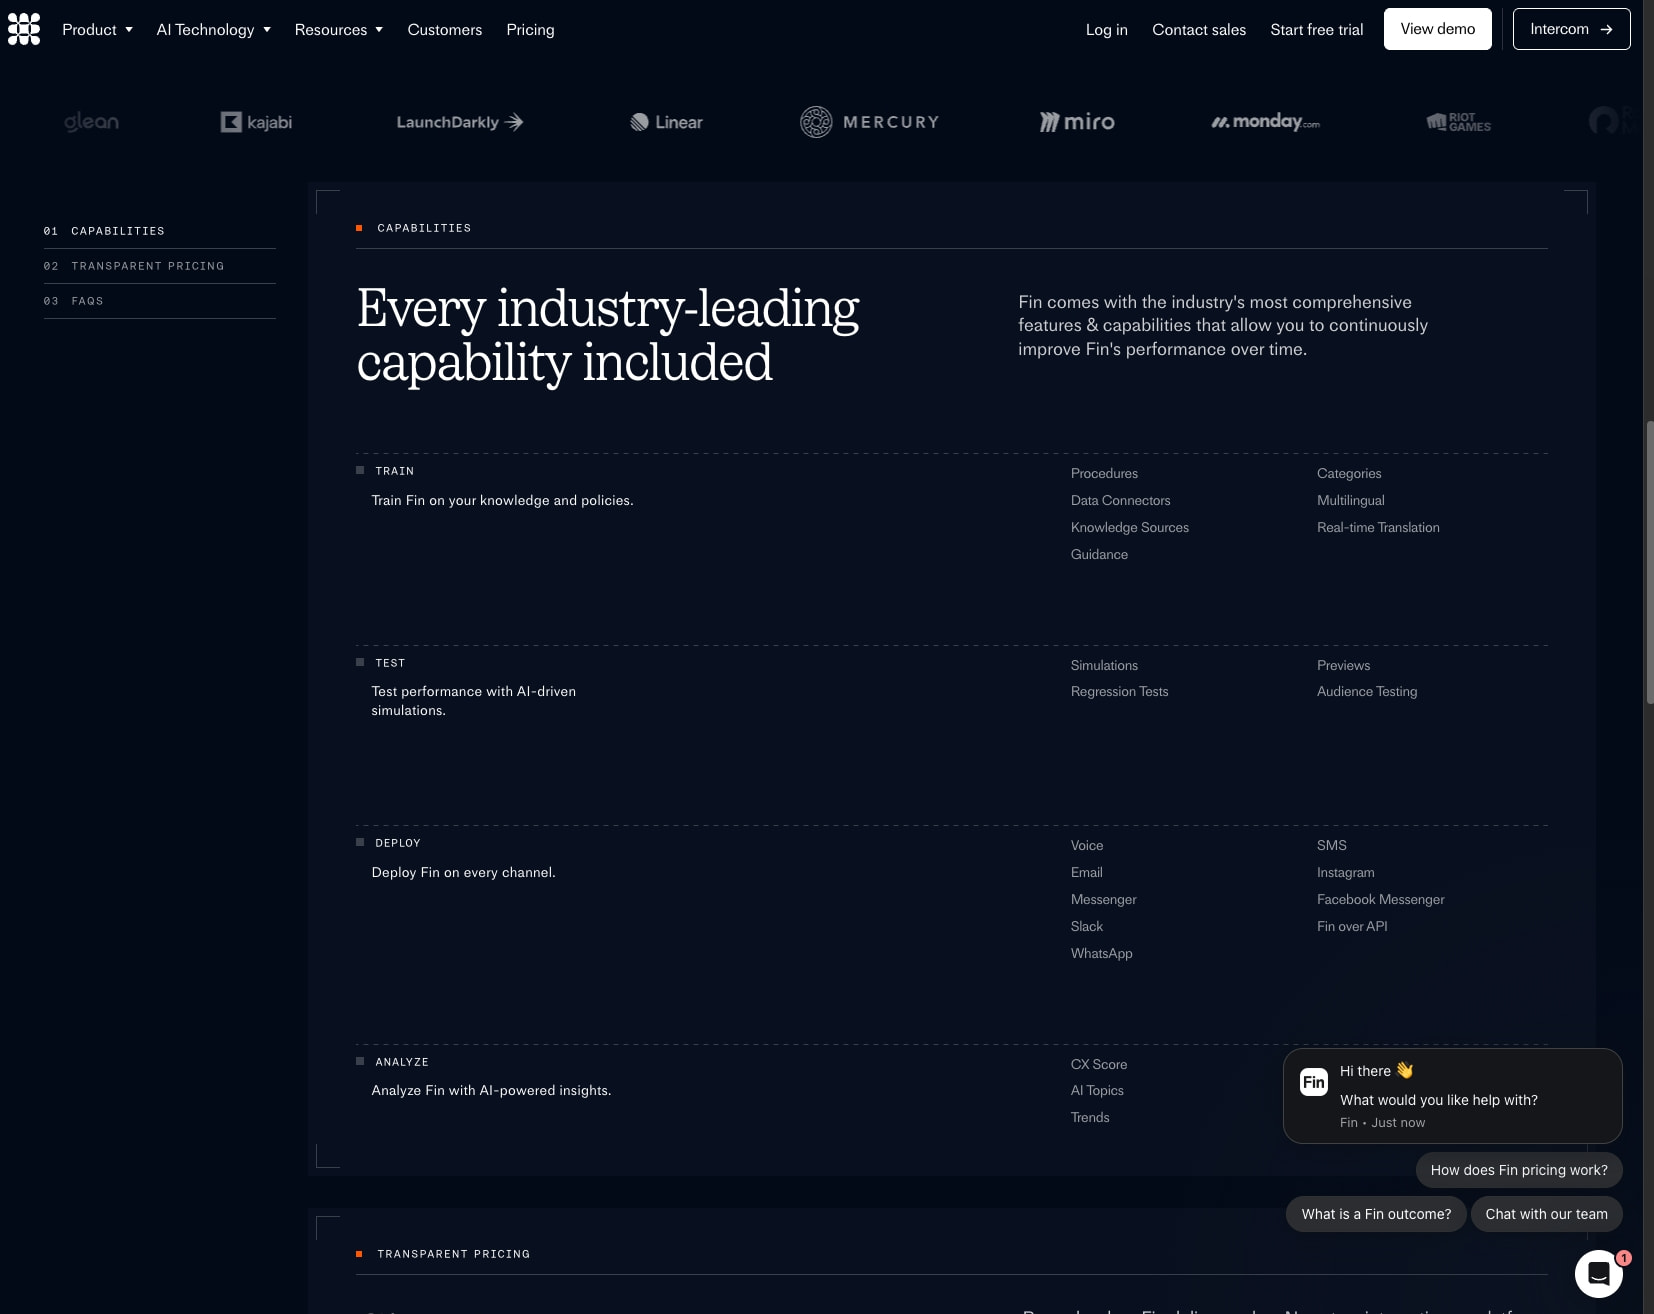Screen dimensions: 1654x1314
Task: Open the Facebook Messenger link
Action: (1380, 899)
